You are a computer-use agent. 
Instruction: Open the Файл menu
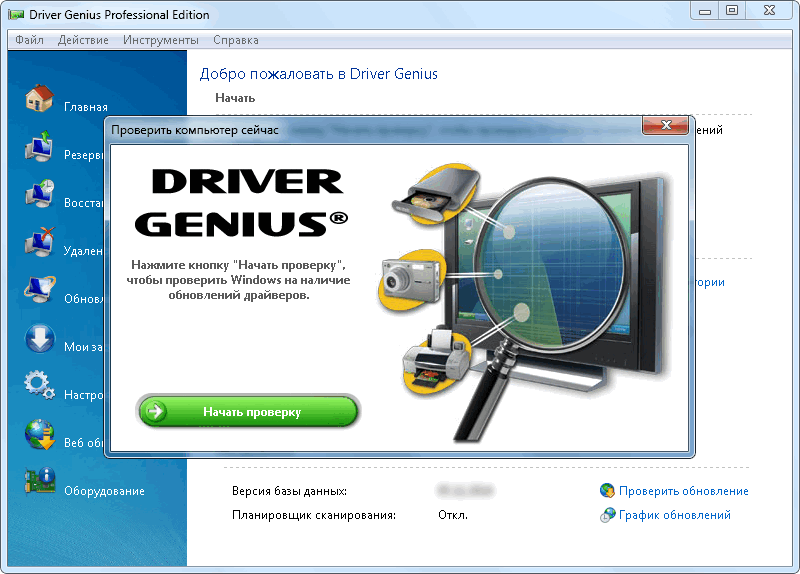[x=29, y=40]
